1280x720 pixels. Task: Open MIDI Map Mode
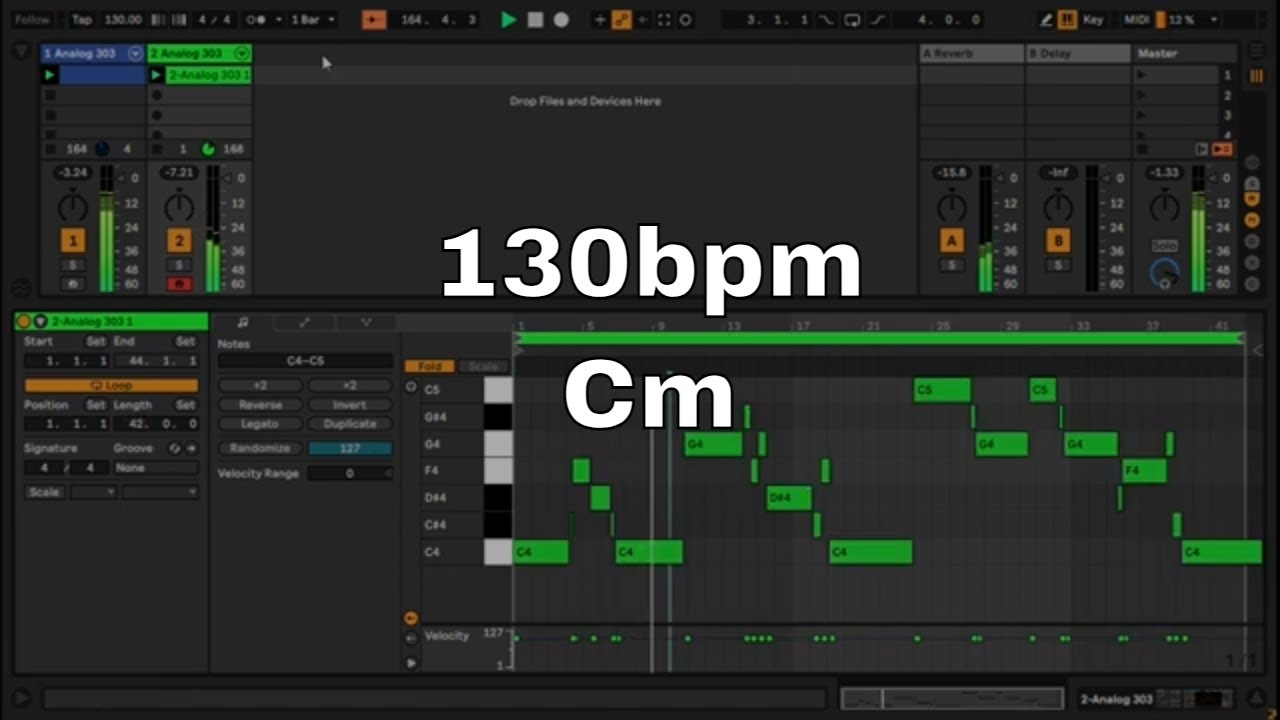1136,20
